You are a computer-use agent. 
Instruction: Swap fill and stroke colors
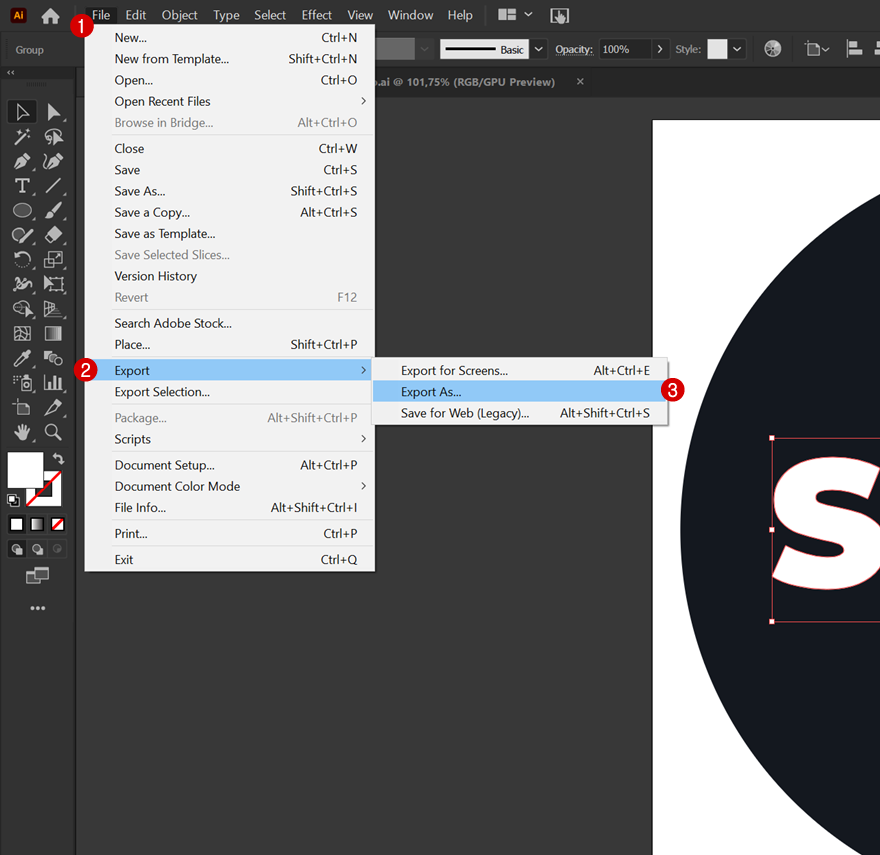click(x=59, y=458)
